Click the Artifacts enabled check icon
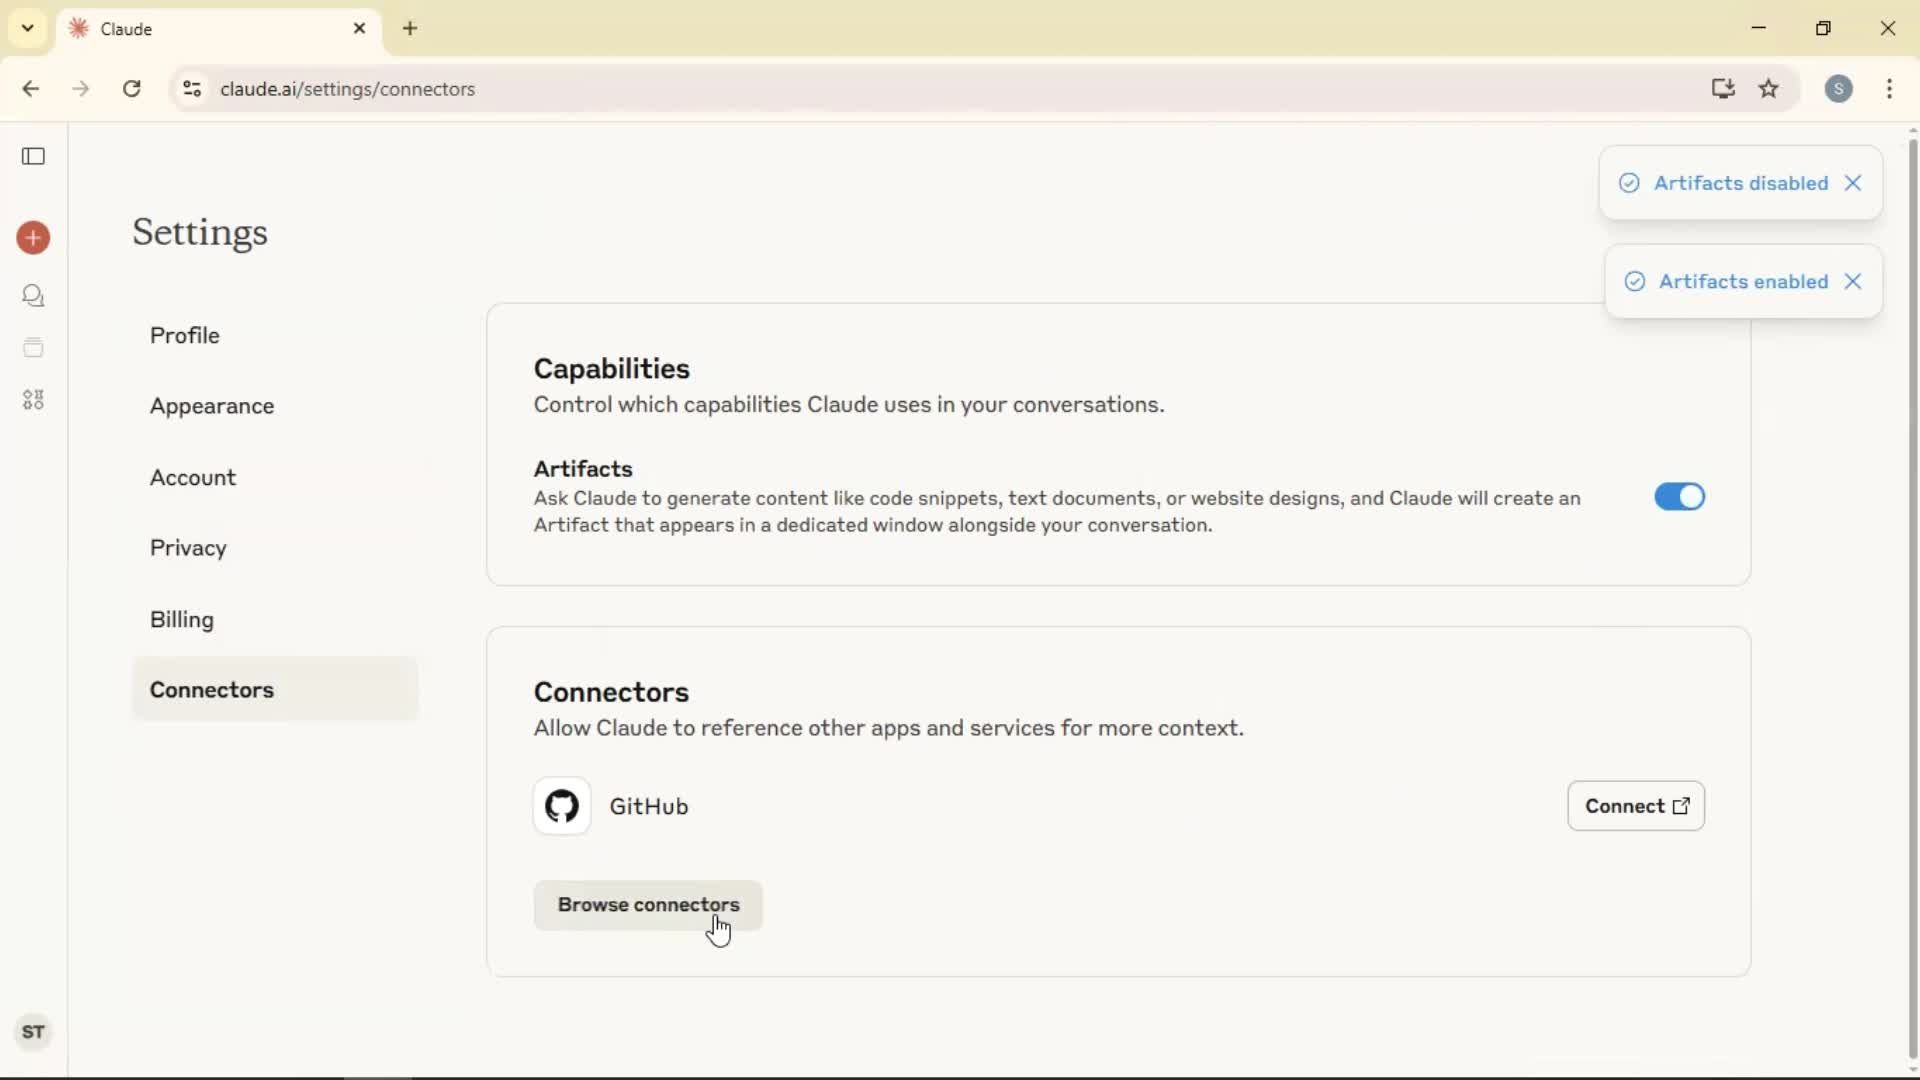Viewport: 1920px width, 1080px height. click(x=1635, y=282)
